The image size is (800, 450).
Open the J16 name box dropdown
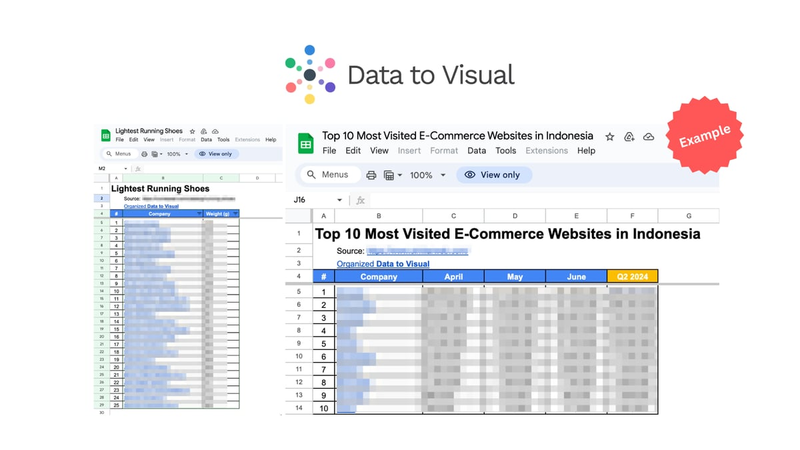tap(339, 200)
